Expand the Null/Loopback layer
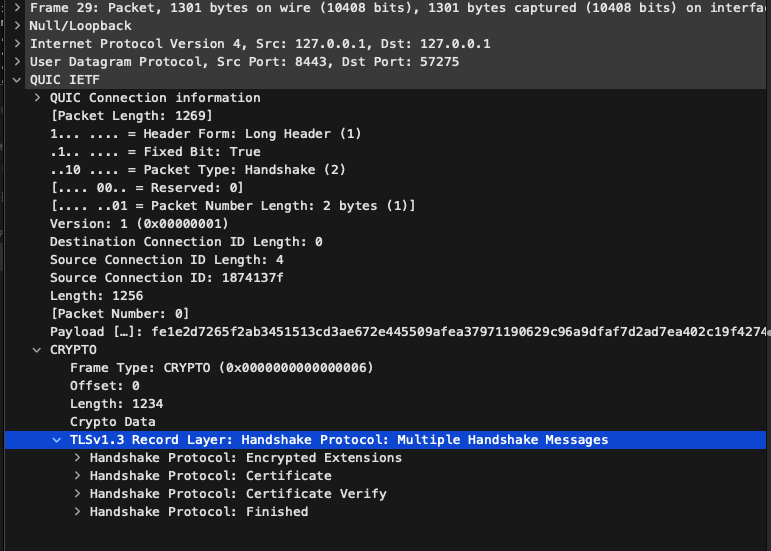The image size is (771, 551). click(17, 26)
